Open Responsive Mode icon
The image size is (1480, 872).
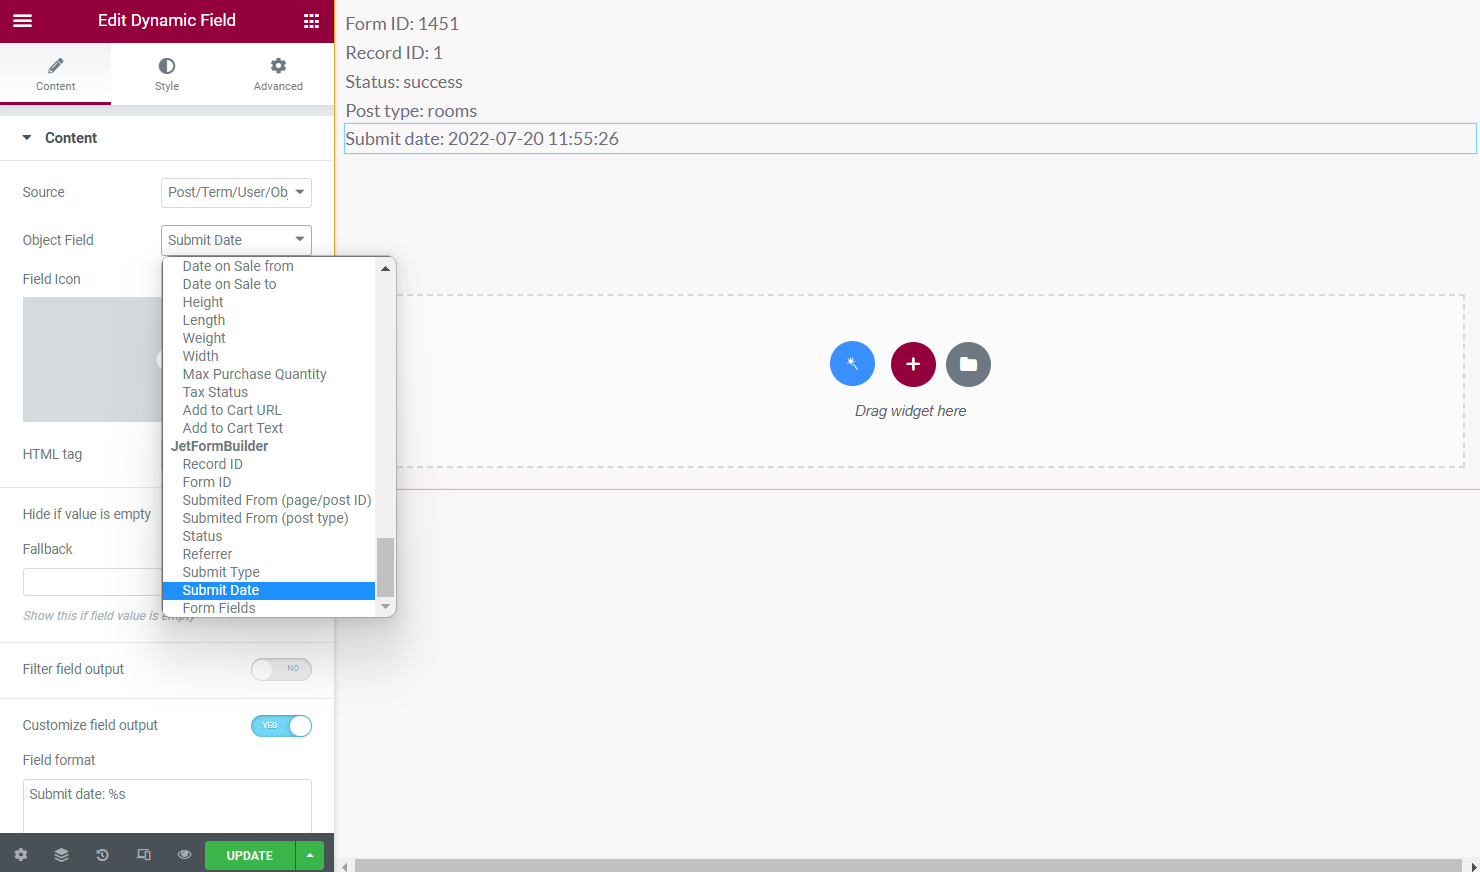(144, 855)
